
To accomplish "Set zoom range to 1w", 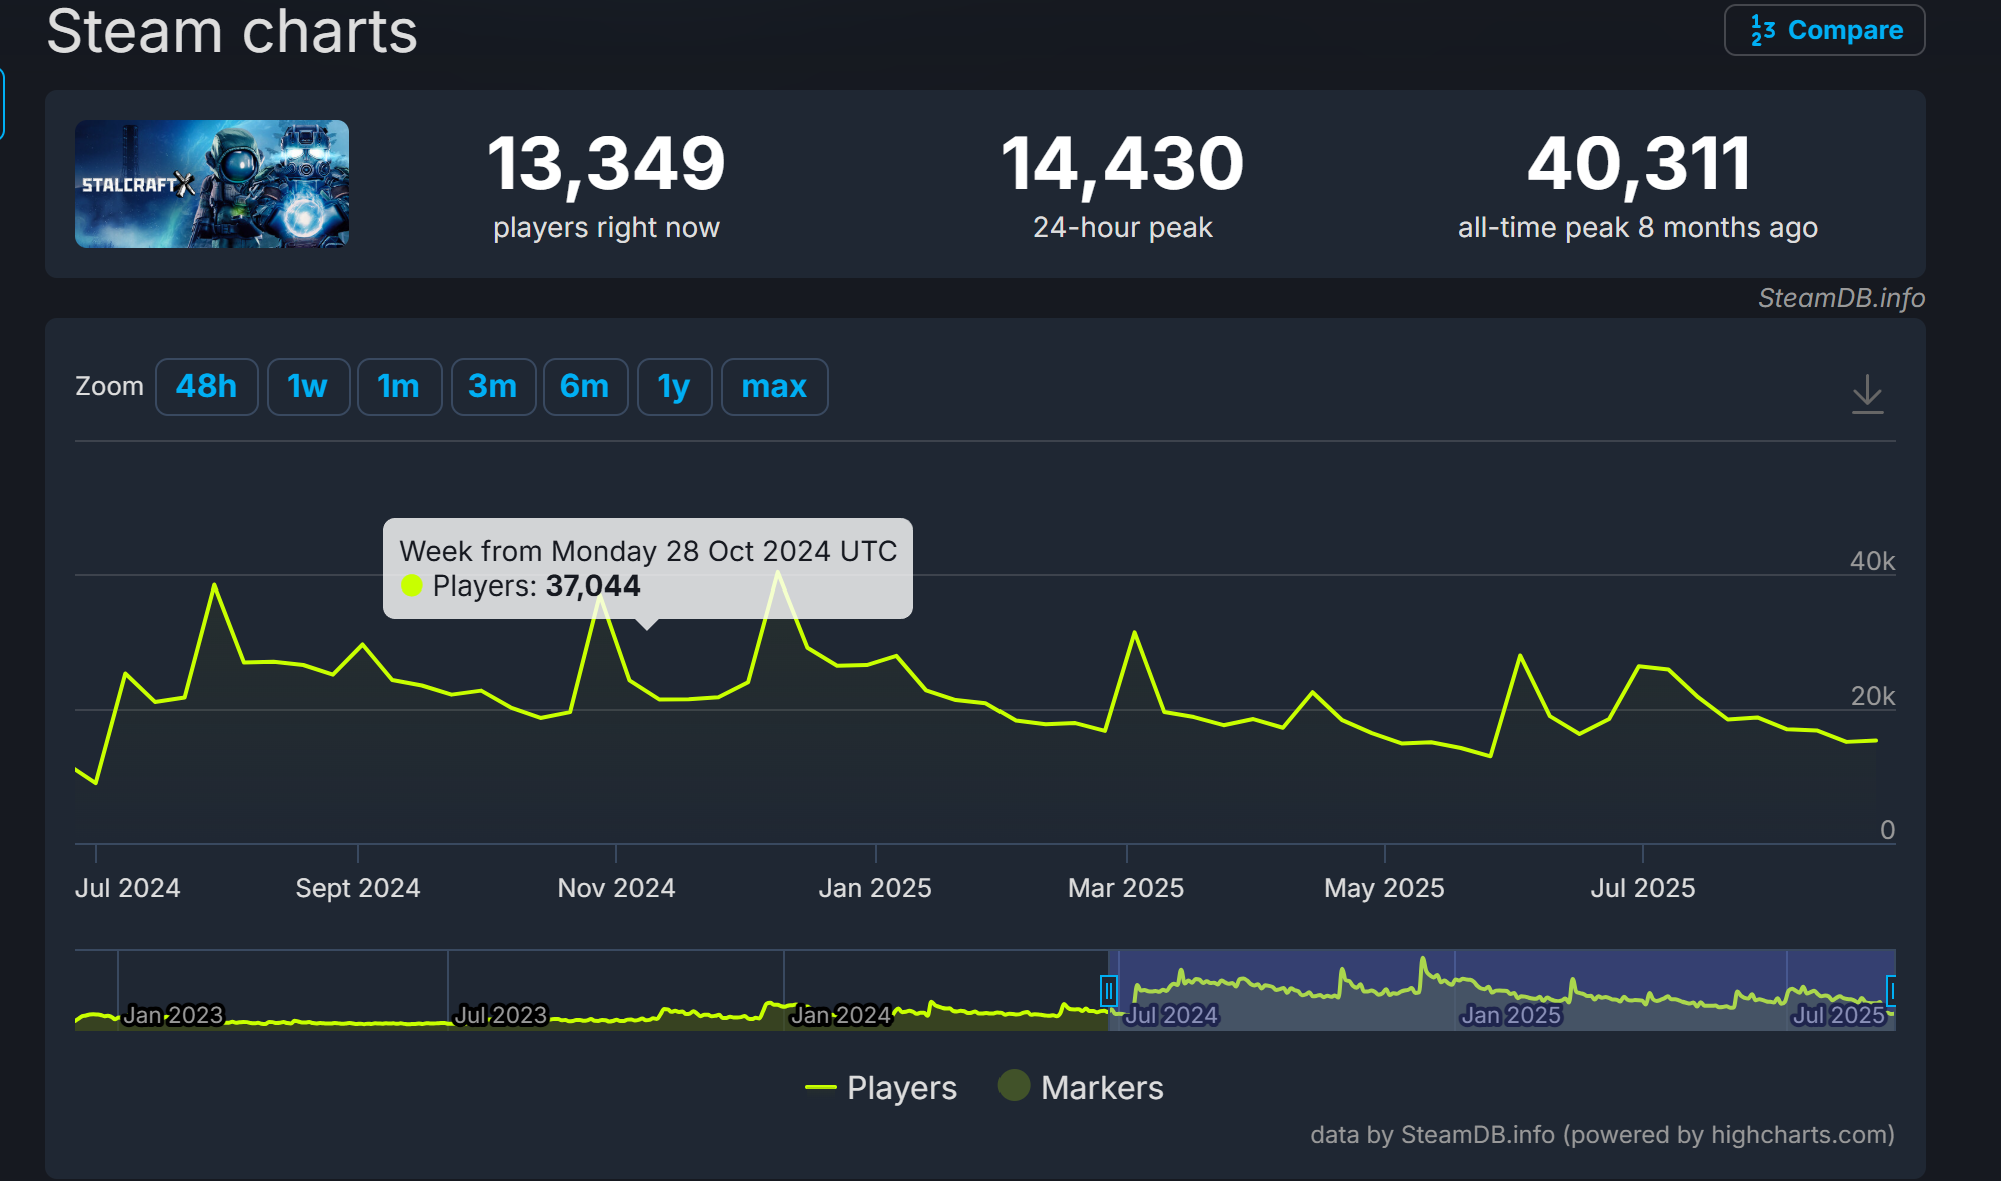I will pyautogui.click(x=308, y=387).
